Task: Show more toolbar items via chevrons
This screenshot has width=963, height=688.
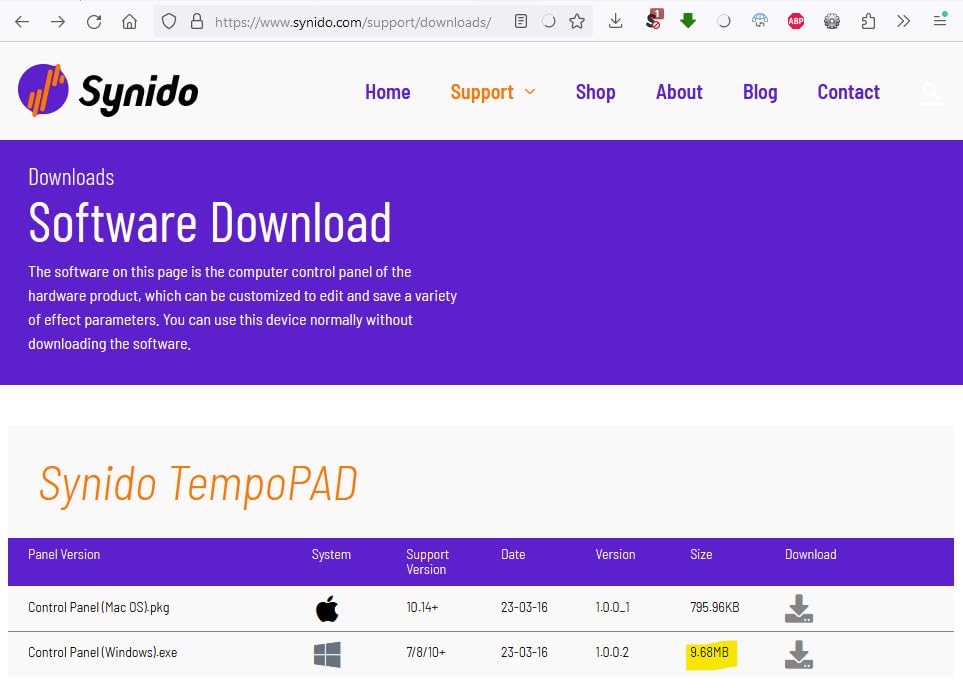Action: [903, 21]
